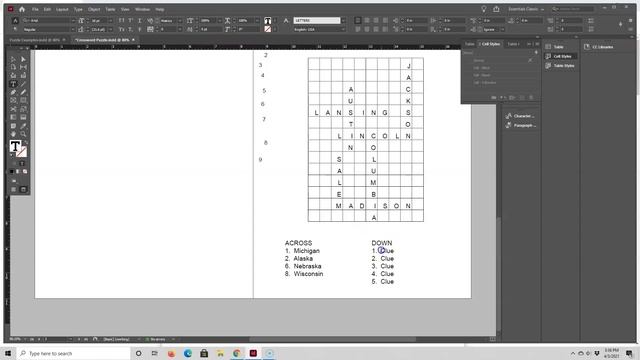640x360 pixels.
Task: Open the Essentials Classic workspace dropdown
Action: pos(526,9)
